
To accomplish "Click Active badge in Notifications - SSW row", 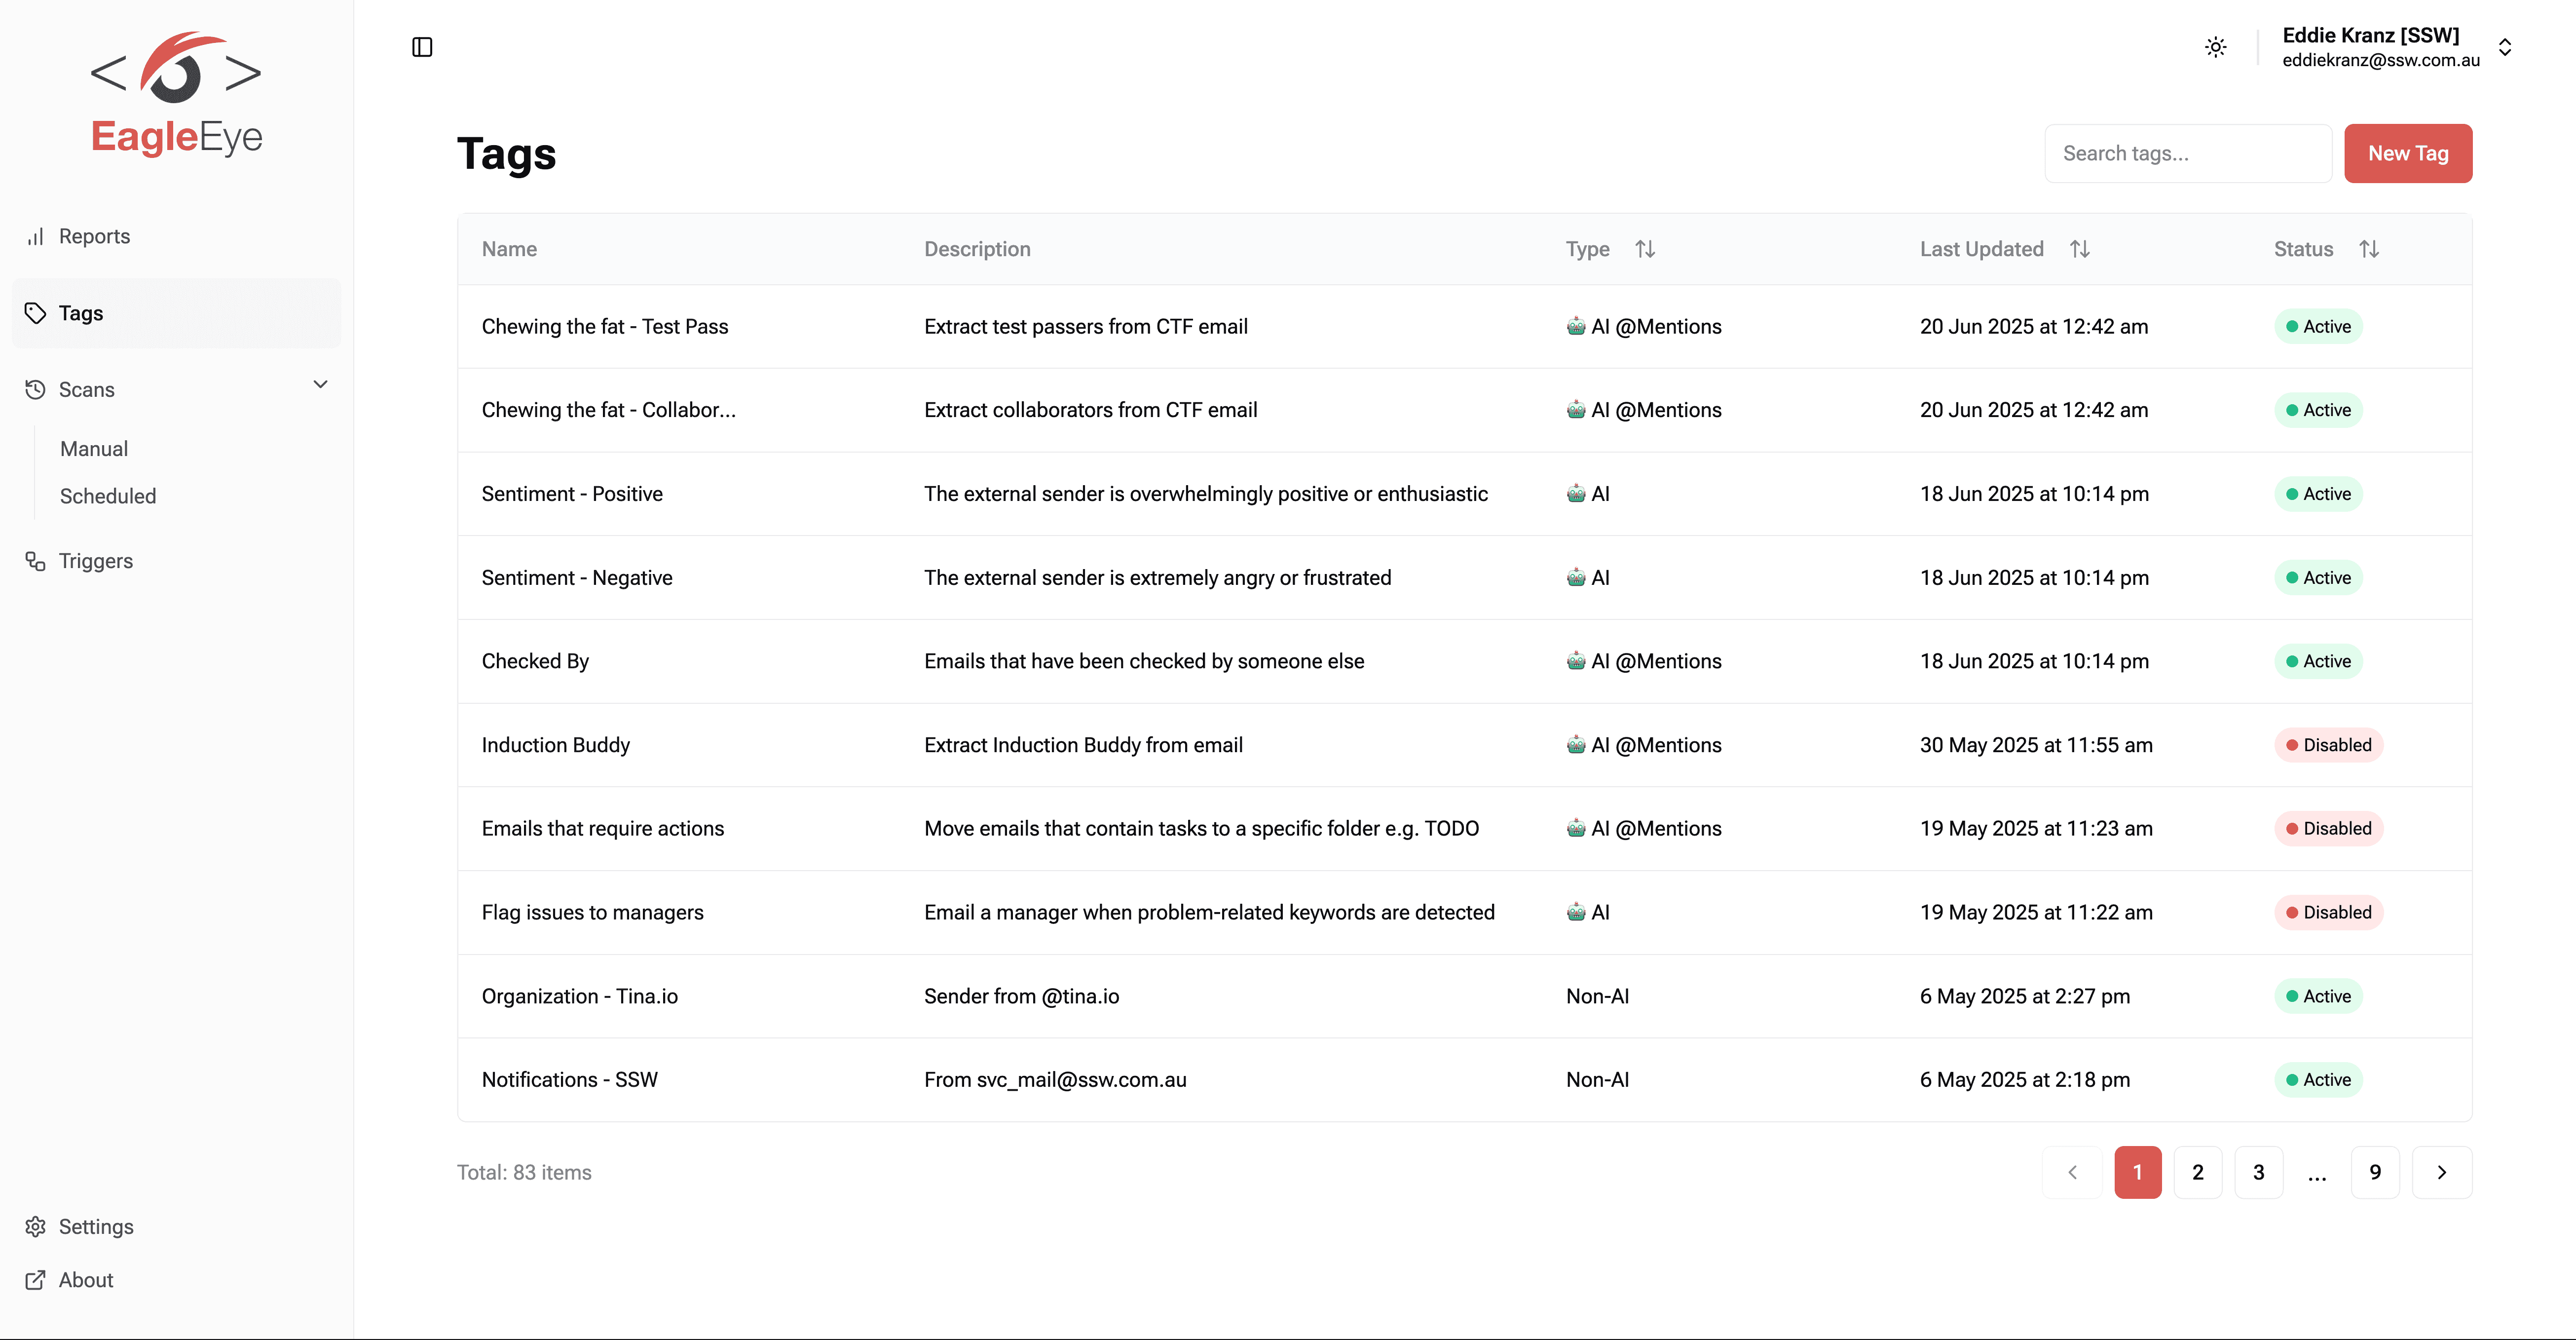I will coord(2318,1080).
